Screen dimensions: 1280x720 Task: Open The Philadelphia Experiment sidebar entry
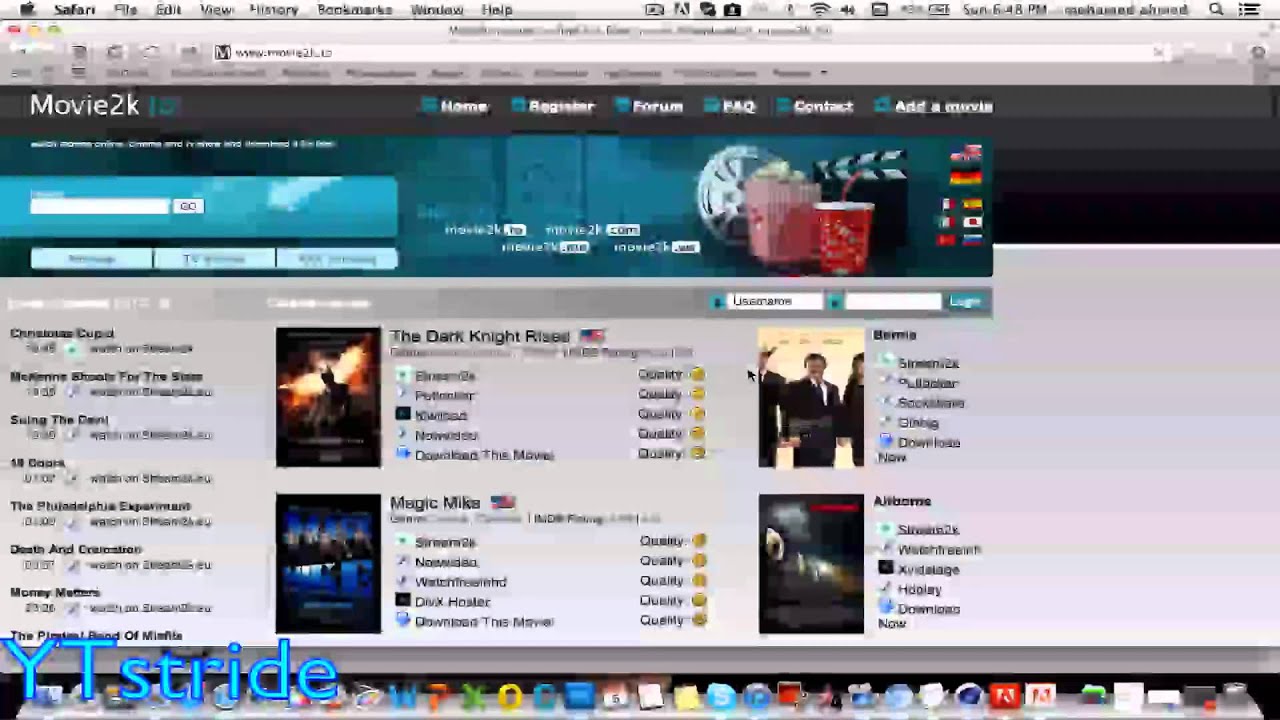click(100, 506)
